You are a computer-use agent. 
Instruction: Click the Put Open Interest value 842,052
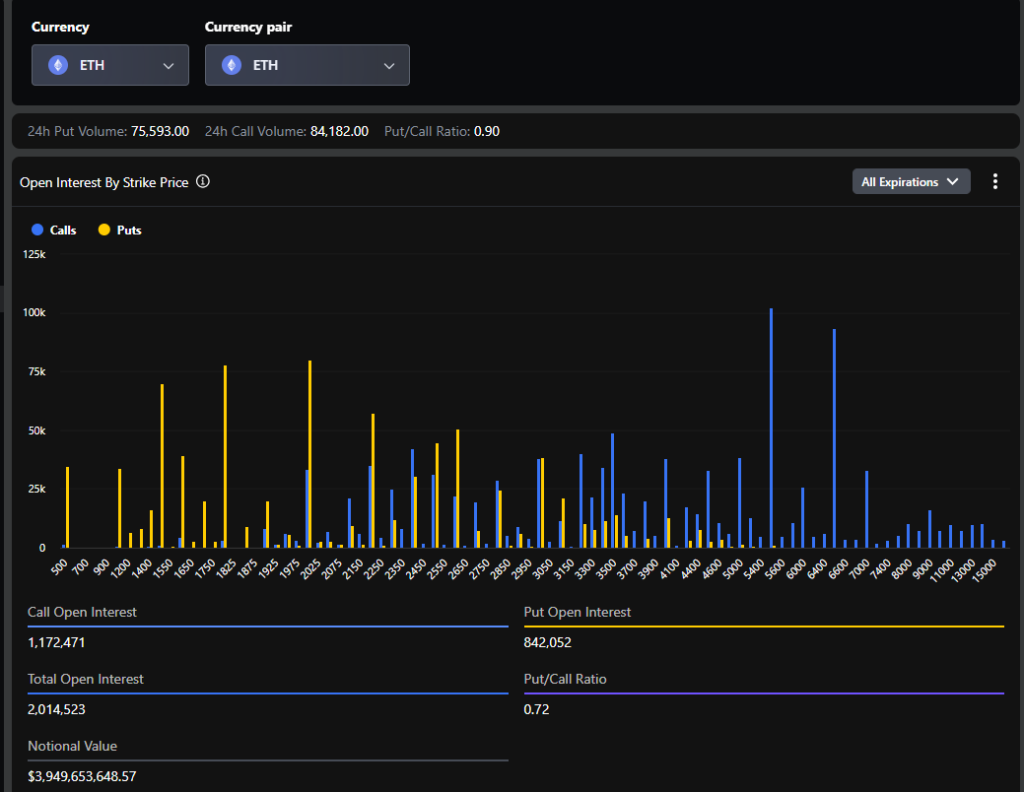point(547,642)
